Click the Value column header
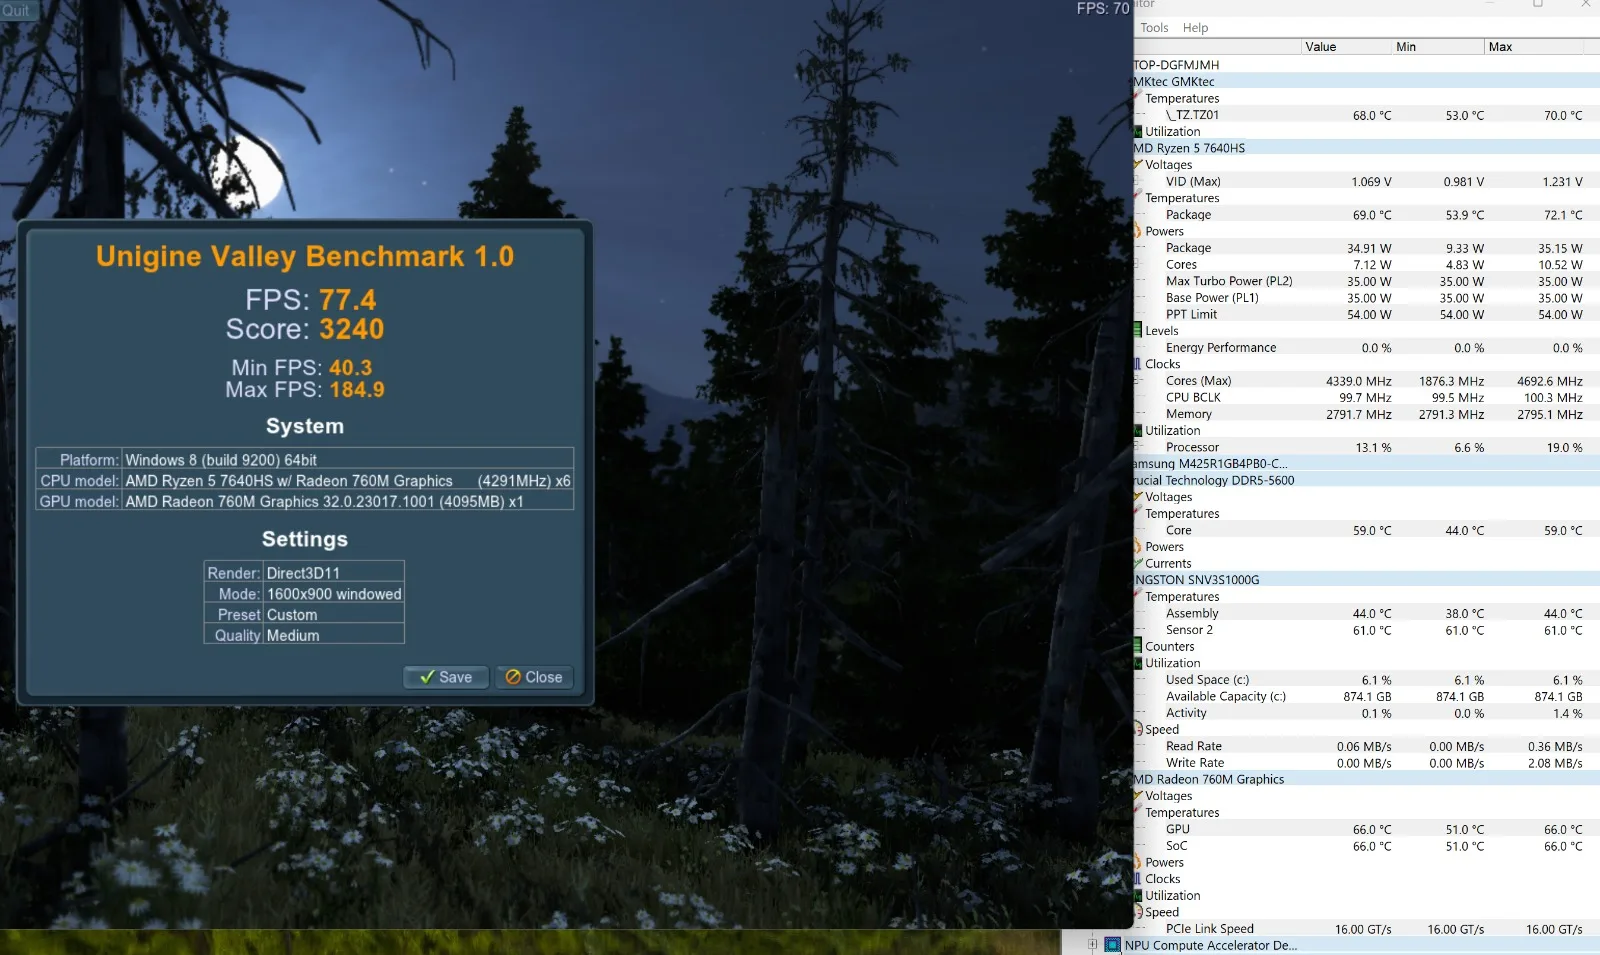1600x955 pixels. (x=1345, y=47)
